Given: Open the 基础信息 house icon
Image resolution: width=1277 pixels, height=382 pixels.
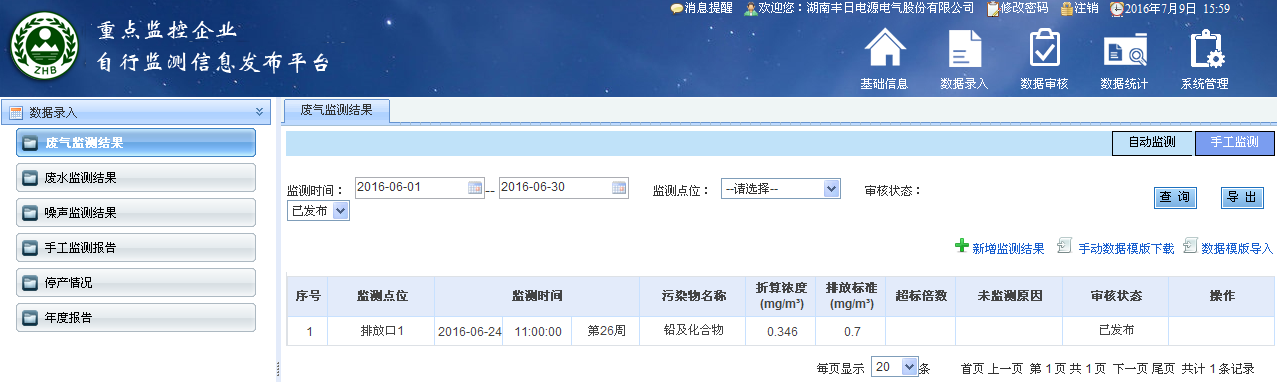Looking at the screenshot, I should pyautogui.click(x=884, y=49).
